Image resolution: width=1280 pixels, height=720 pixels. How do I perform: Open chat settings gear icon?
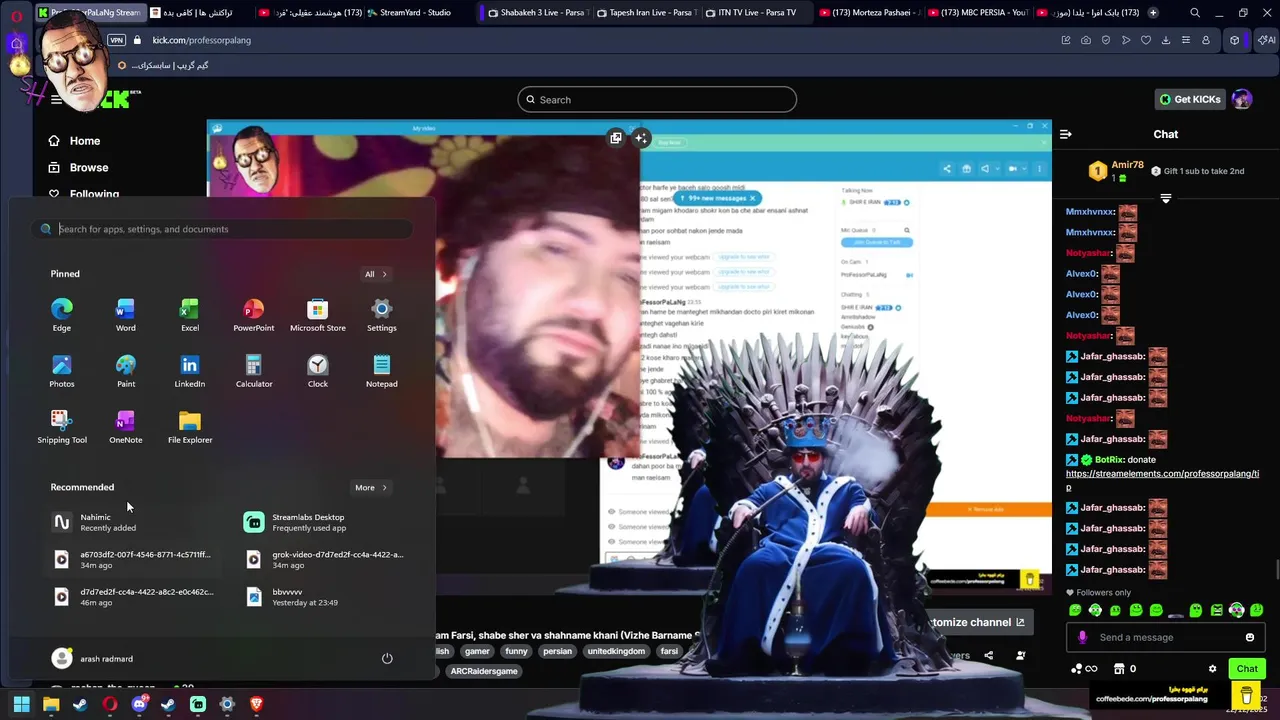[x=1212, y=669]
